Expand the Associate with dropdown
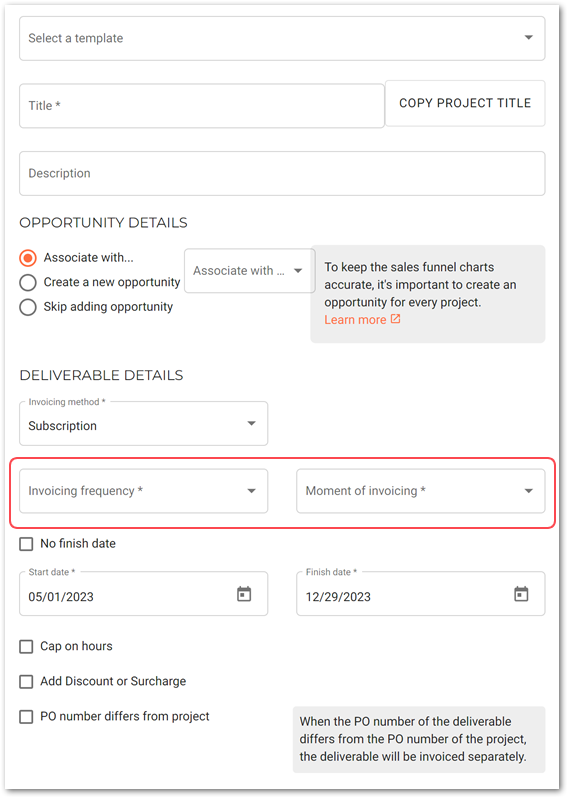The image size is (568, 798). coord(249,271)
